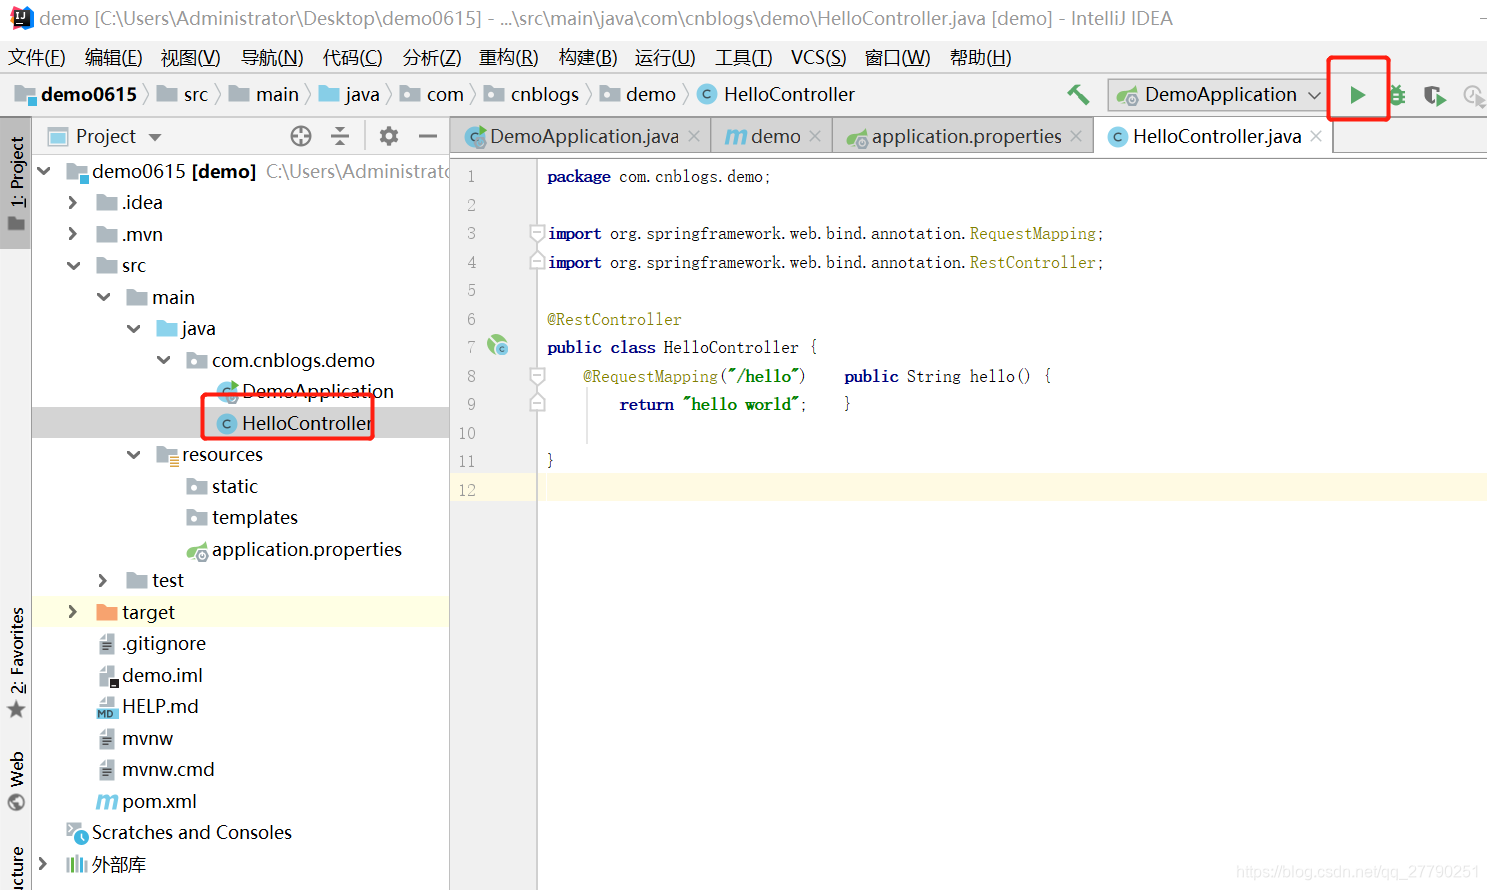The width and height of the screenshot is (1487, 890).
Task: Hide the Project panel with minus icon
Action: coord(428,136)
